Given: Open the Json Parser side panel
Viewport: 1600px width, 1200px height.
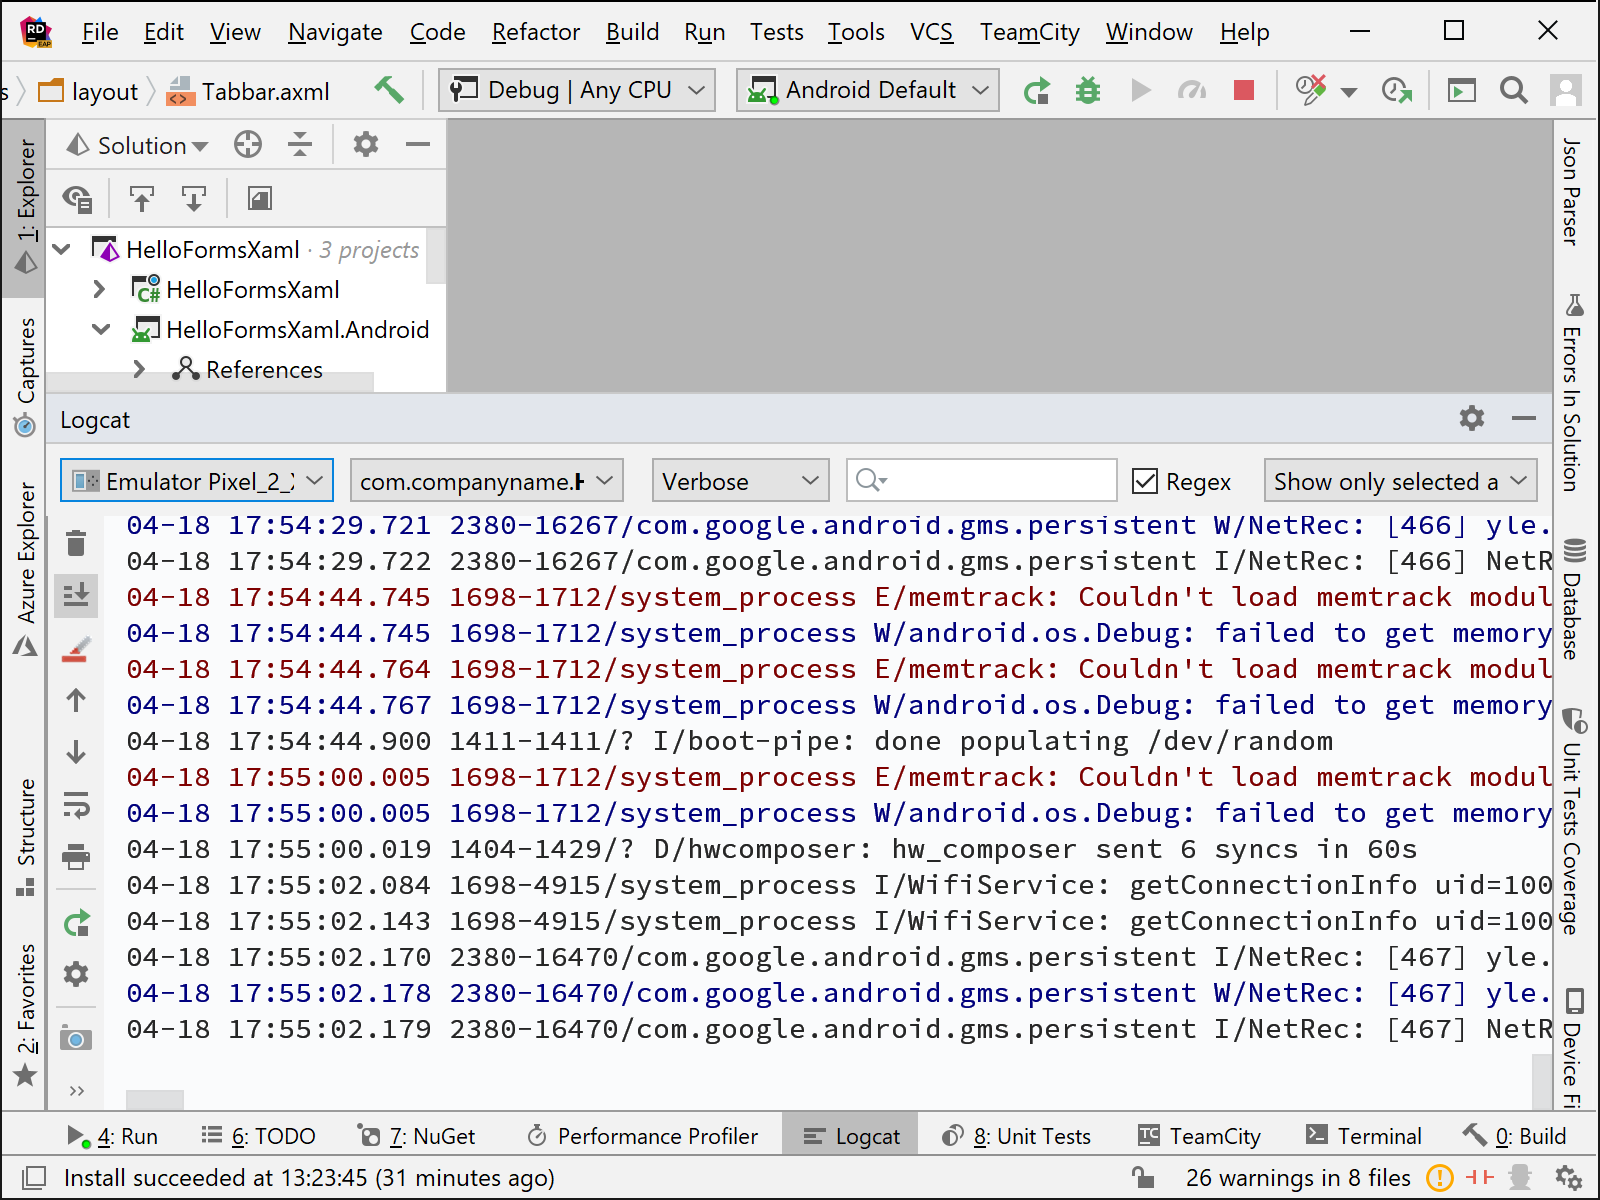Looking at the screenshot, I should pos(1573,192).
